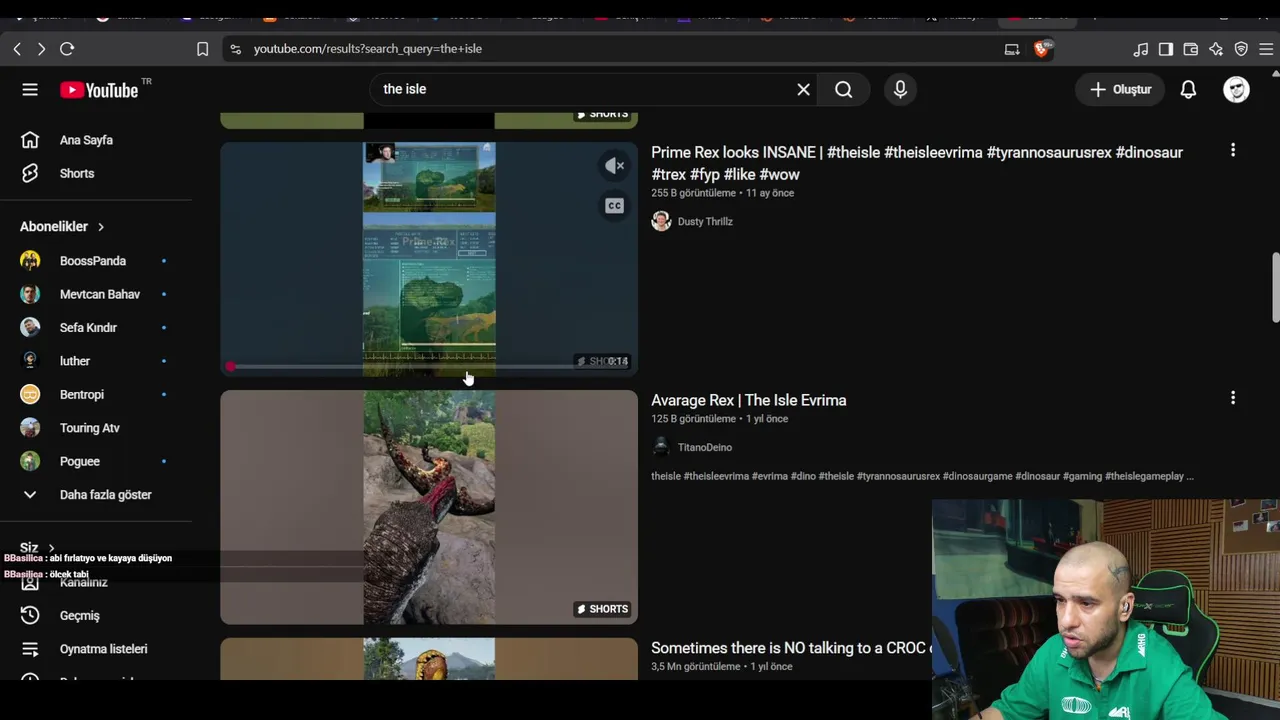Open the Sometimes there is NO talking title
The width and height of the screenshot is (1280, 720).
pos(790,648)
